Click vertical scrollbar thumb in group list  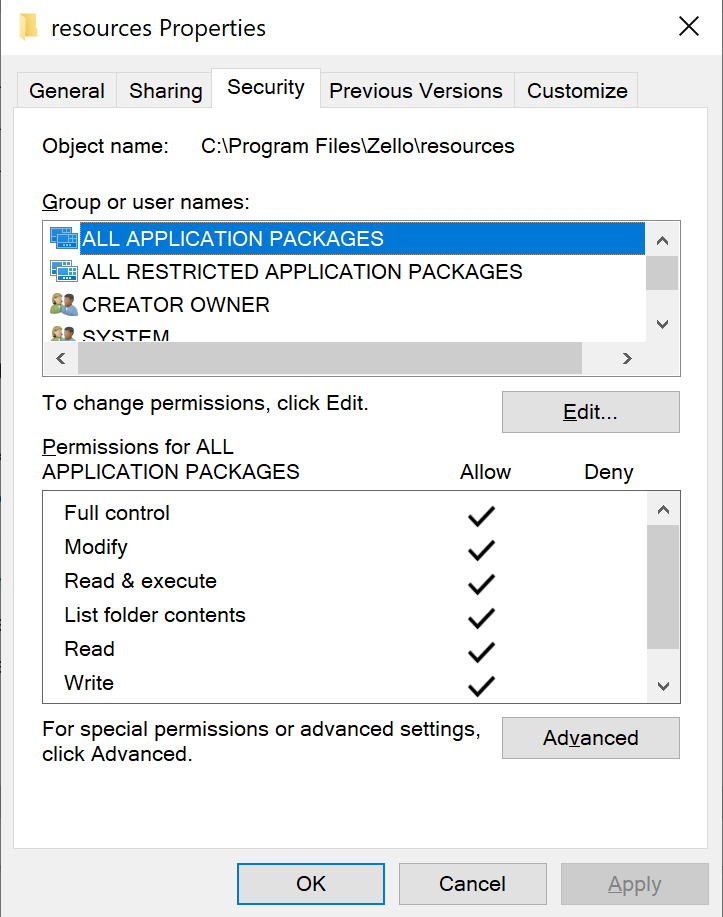coord(662,273)
